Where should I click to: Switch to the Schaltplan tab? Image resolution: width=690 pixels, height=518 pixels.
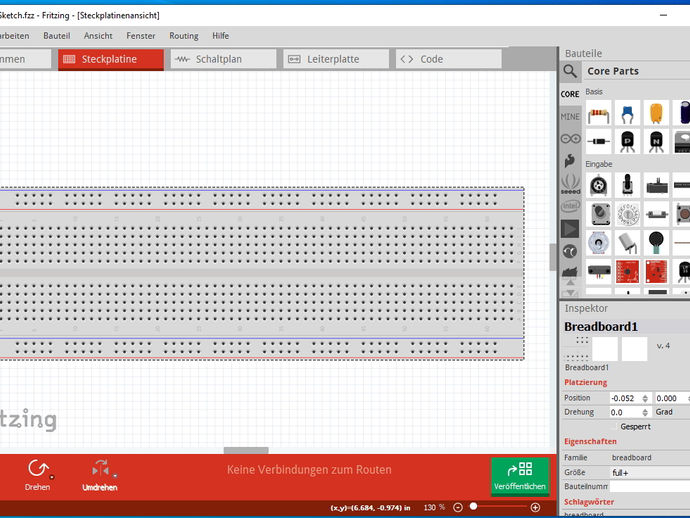(x=224, y=59)
